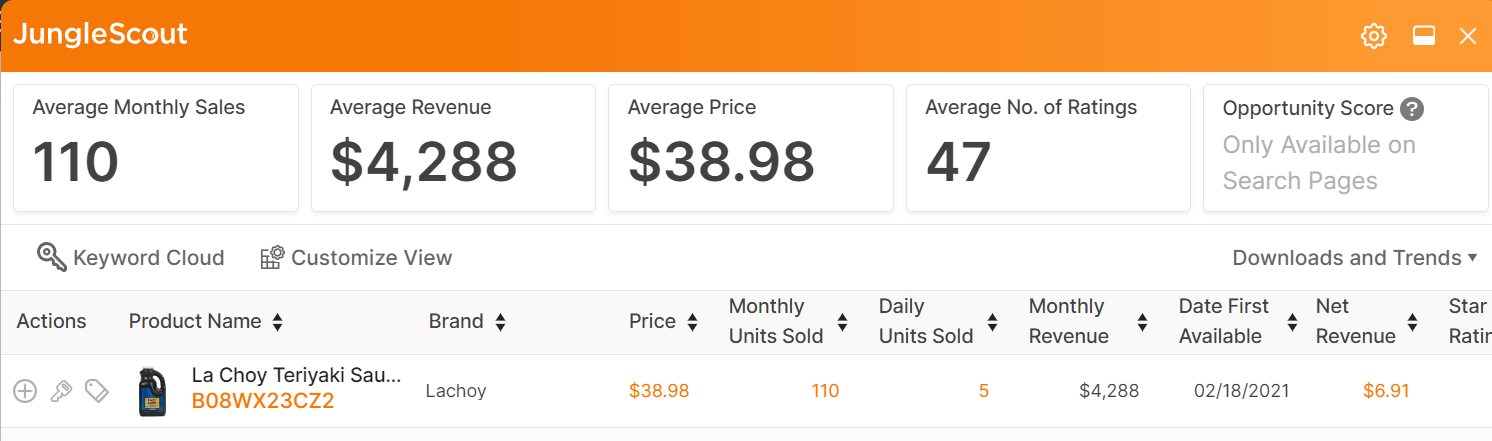Viewport: 1492px width, 441px height.
Task: Add La Choy product with plus icon
Action: click(x=25, y=391)
